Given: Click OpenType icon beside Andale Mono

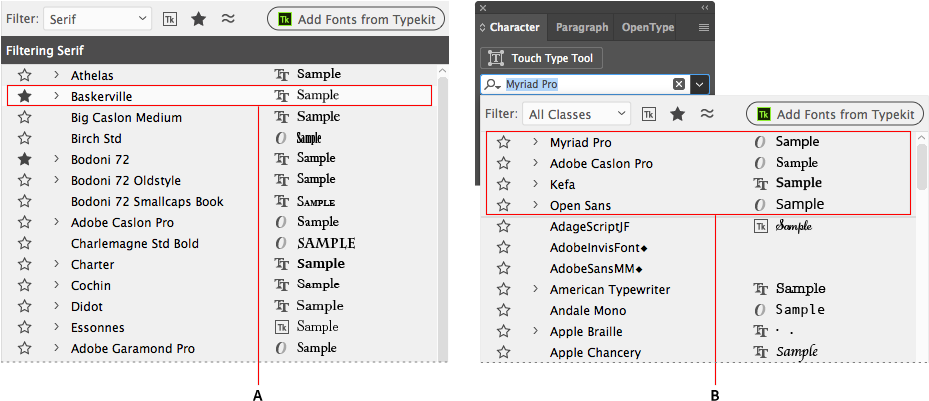Looking at the screenshot, I should point(760,310).
